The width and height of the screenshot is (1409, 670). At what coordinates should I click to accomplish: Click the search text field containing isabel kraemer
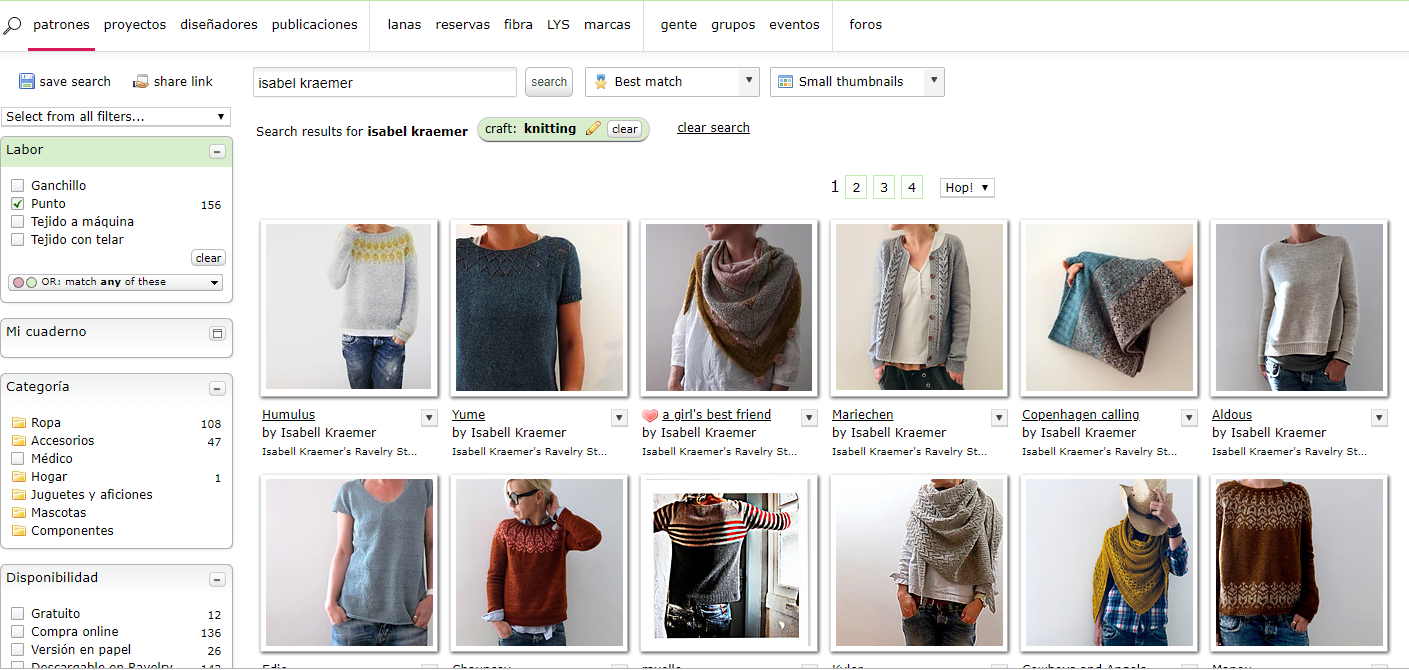pyautogui.click(x=385, y=82)
